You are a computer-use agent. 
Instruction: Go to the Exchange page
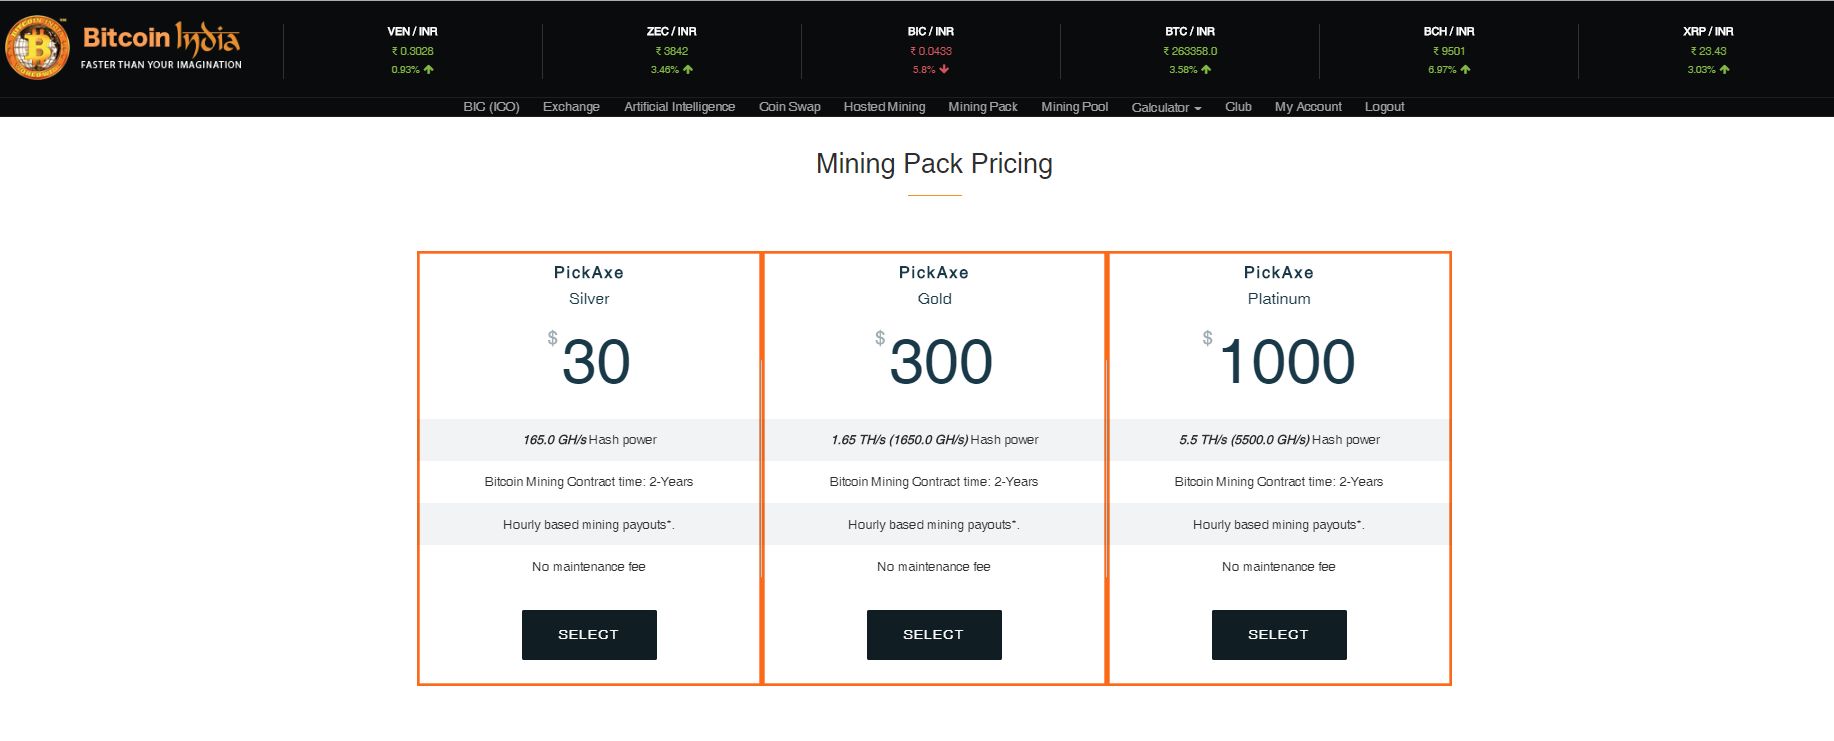coord(571,107)
